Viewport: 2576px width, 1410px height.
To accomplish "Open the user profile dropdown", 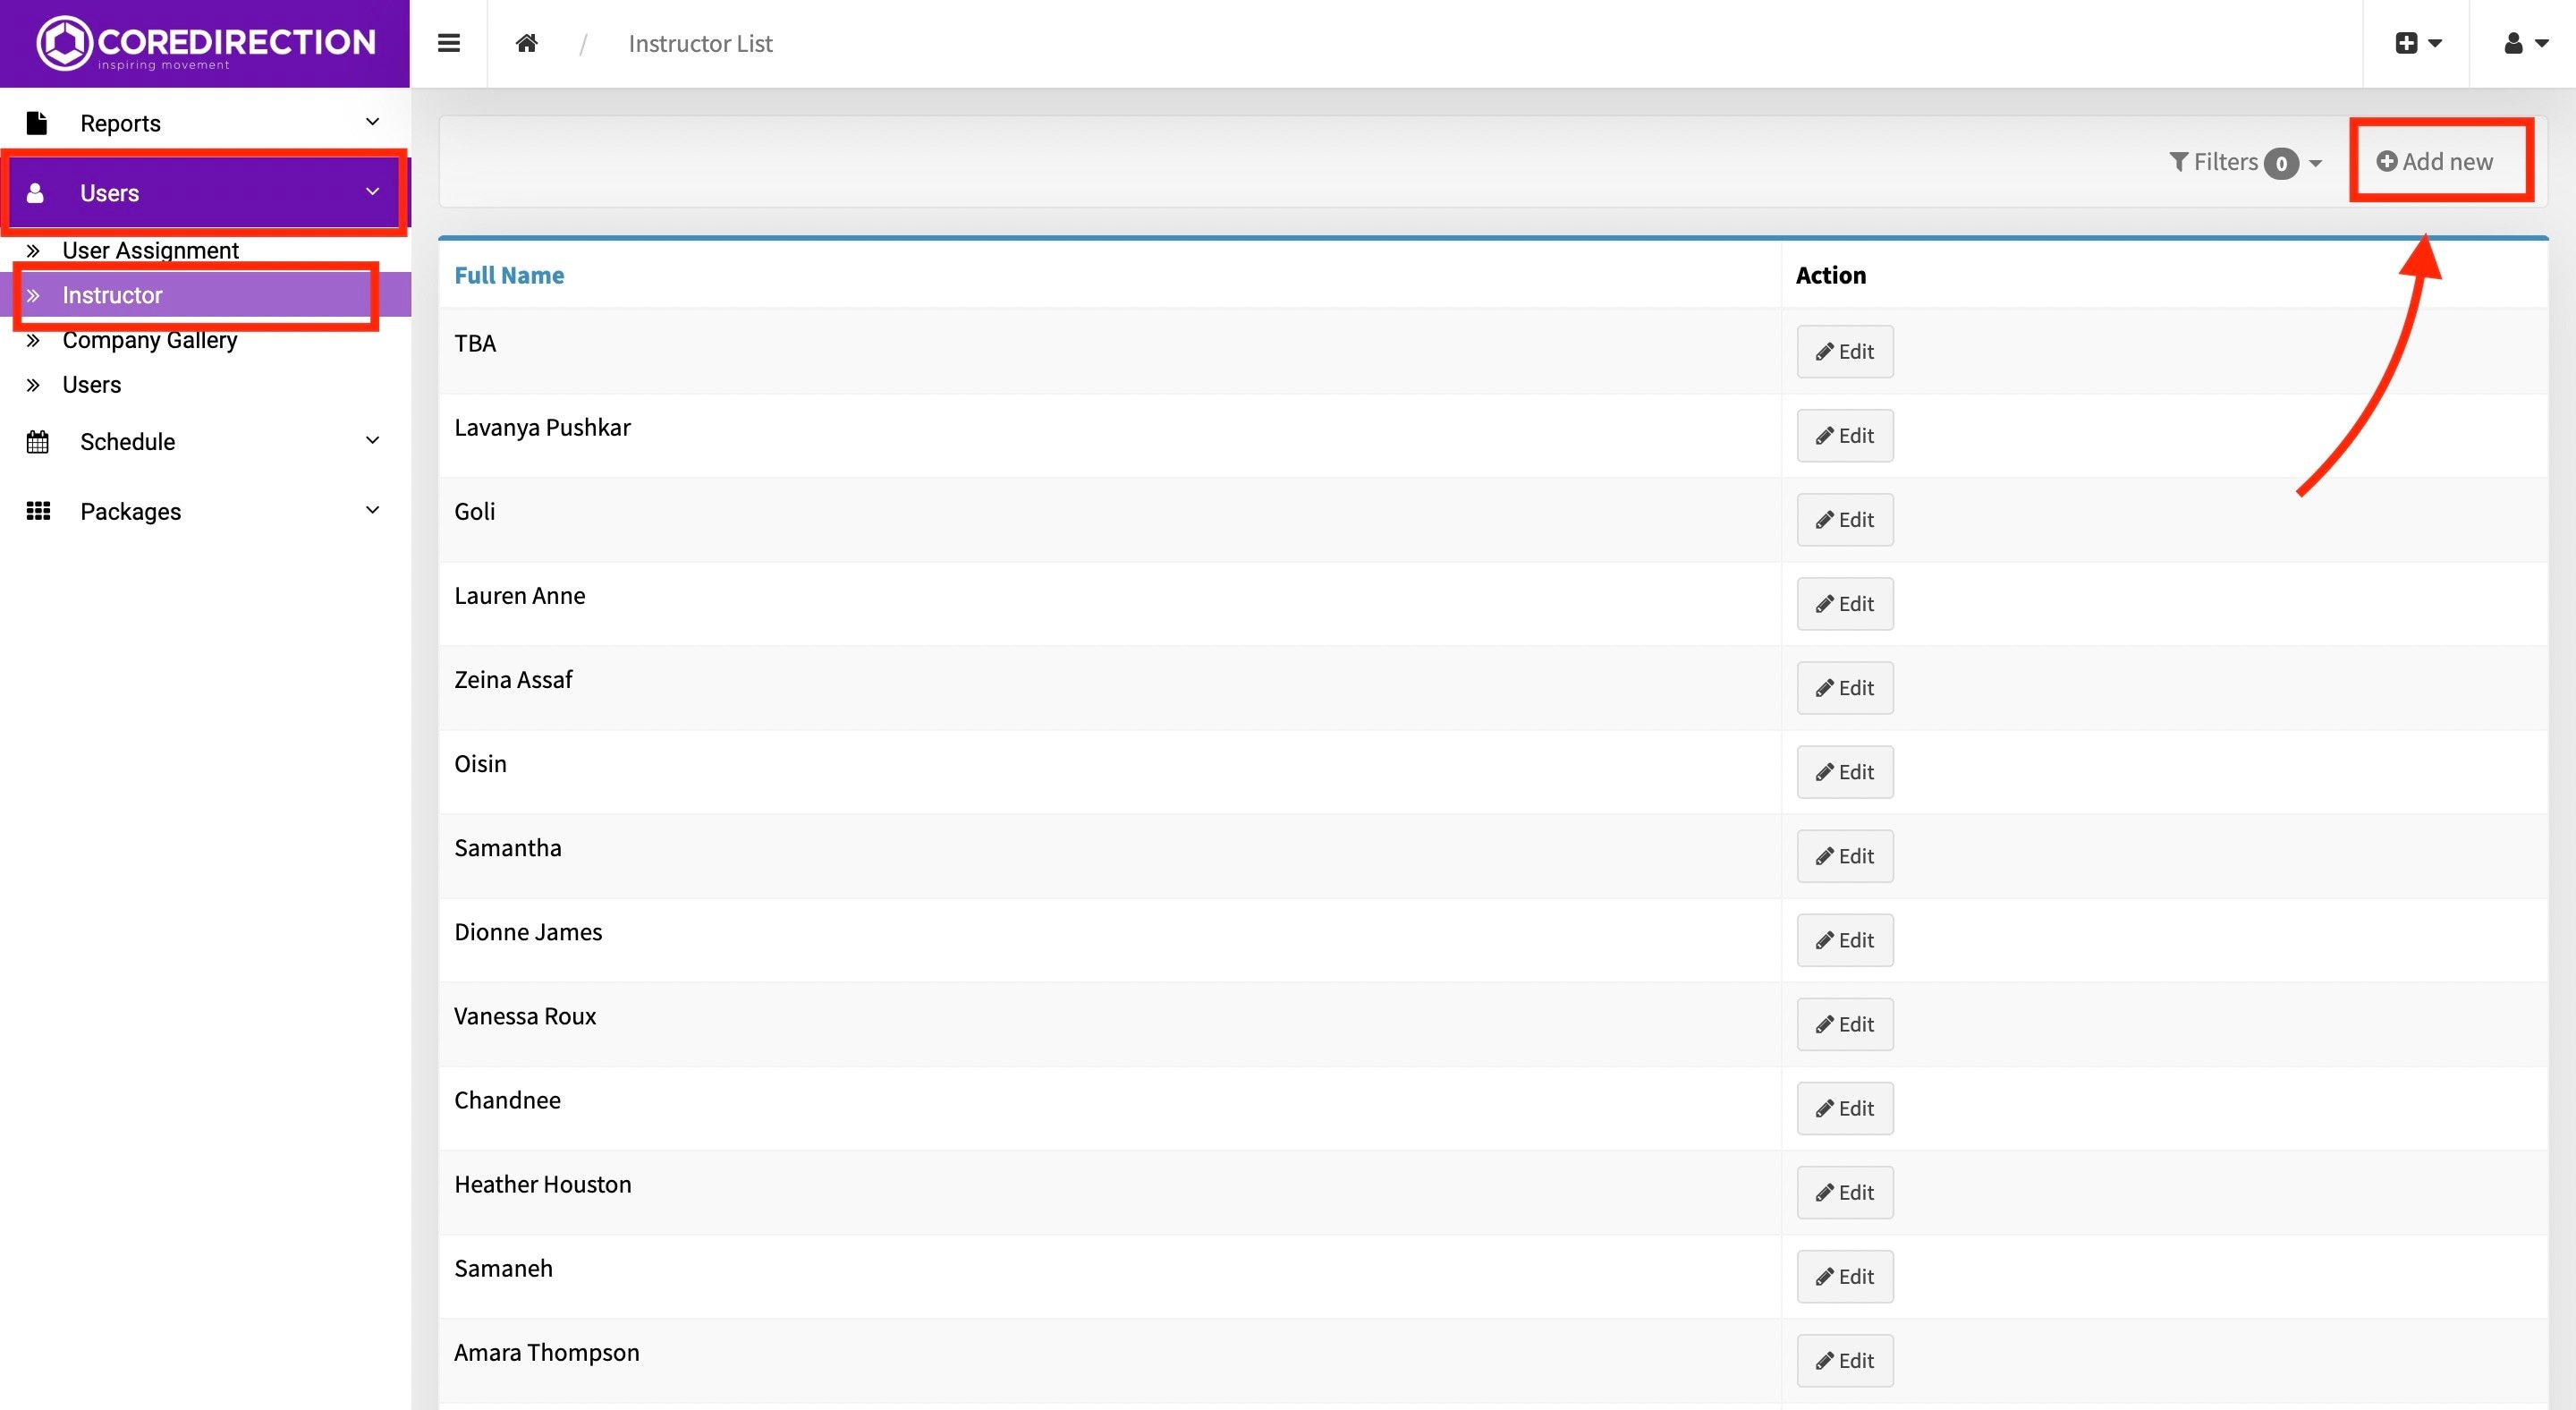I will tap(2524, 43).
